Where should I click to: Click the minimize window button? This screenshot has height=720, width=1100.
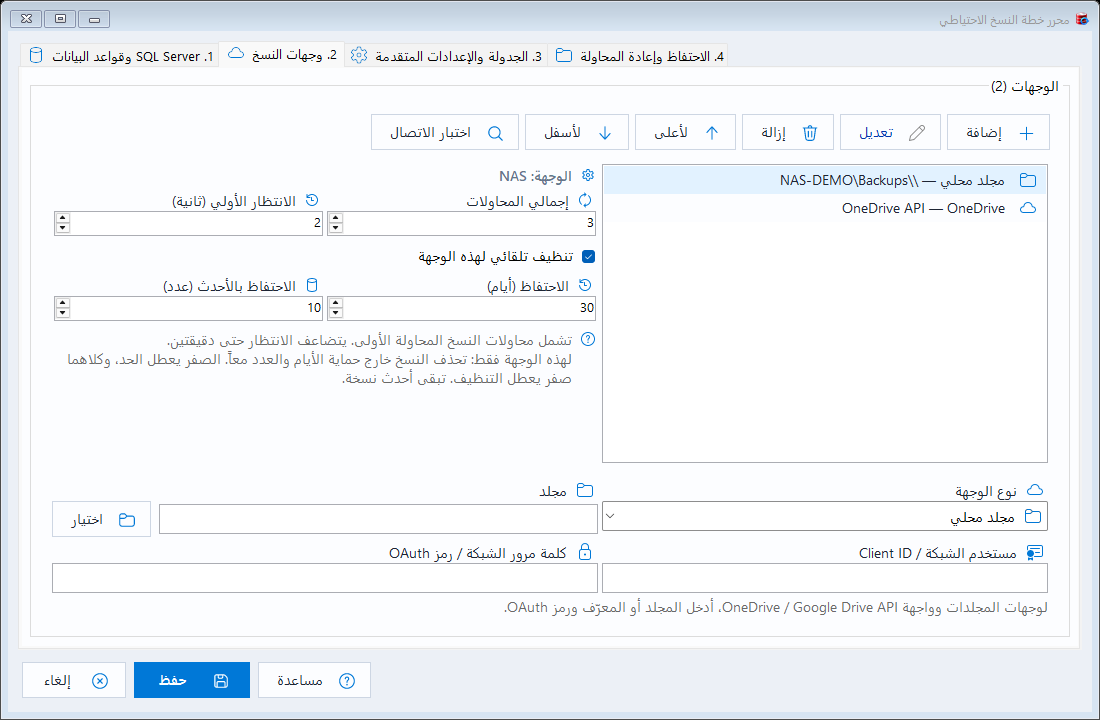94,19
